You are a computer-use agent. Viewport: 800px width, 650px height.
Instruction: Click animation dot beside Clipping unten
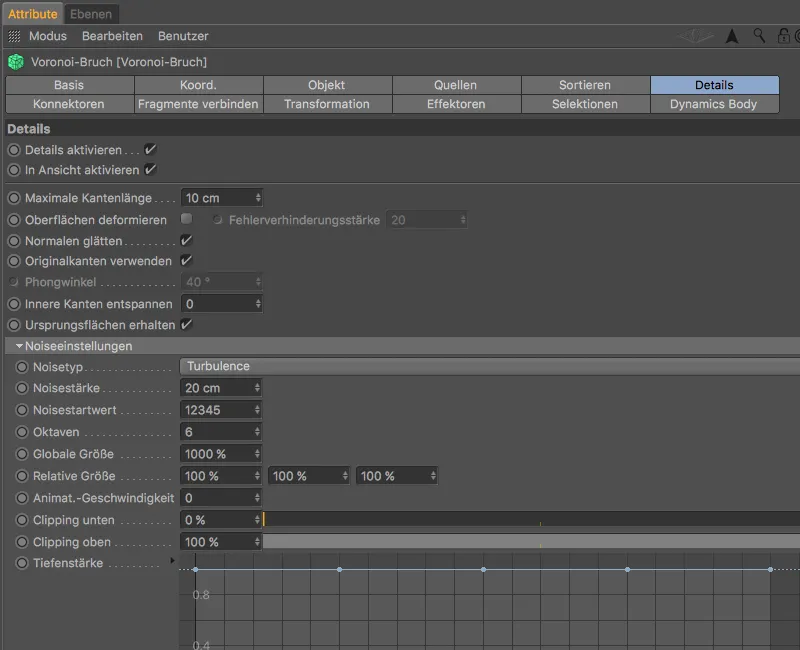pos(22,520)
